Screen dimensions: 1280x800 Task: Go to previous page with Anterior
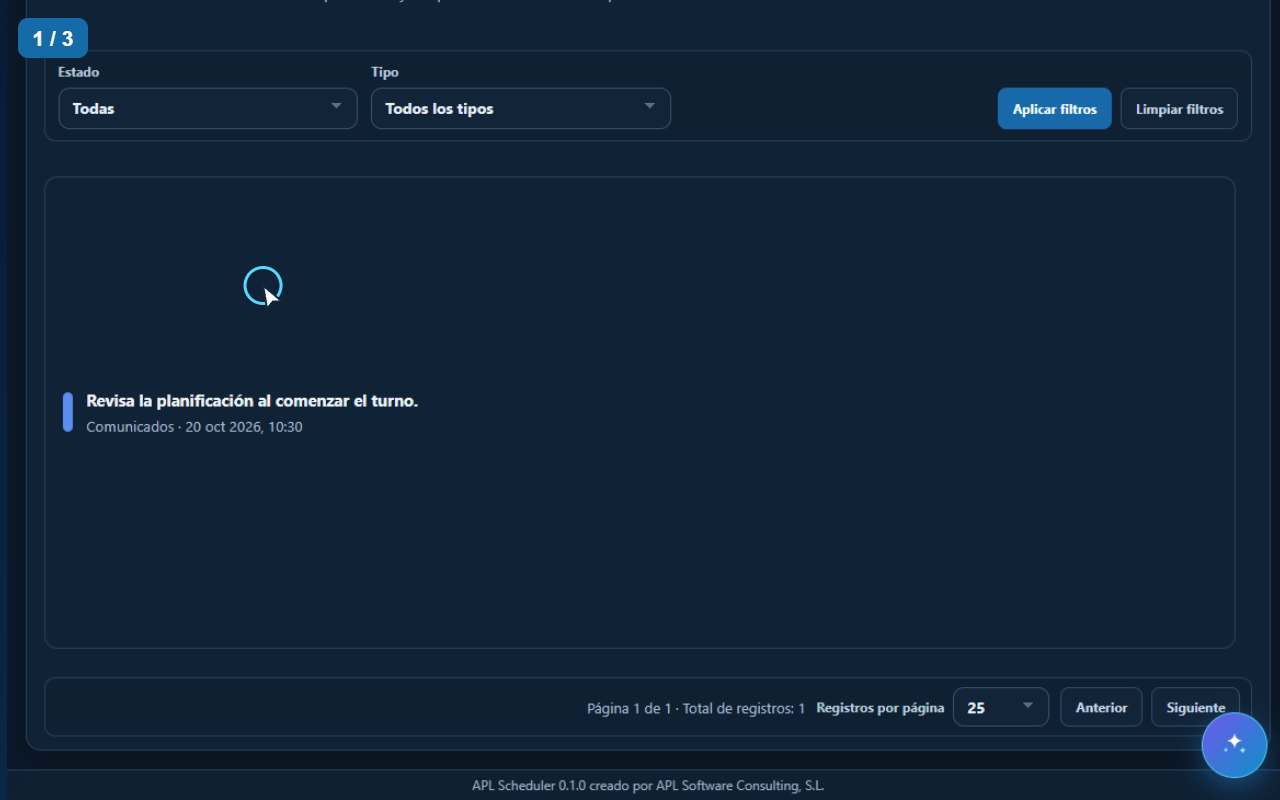1101,707
